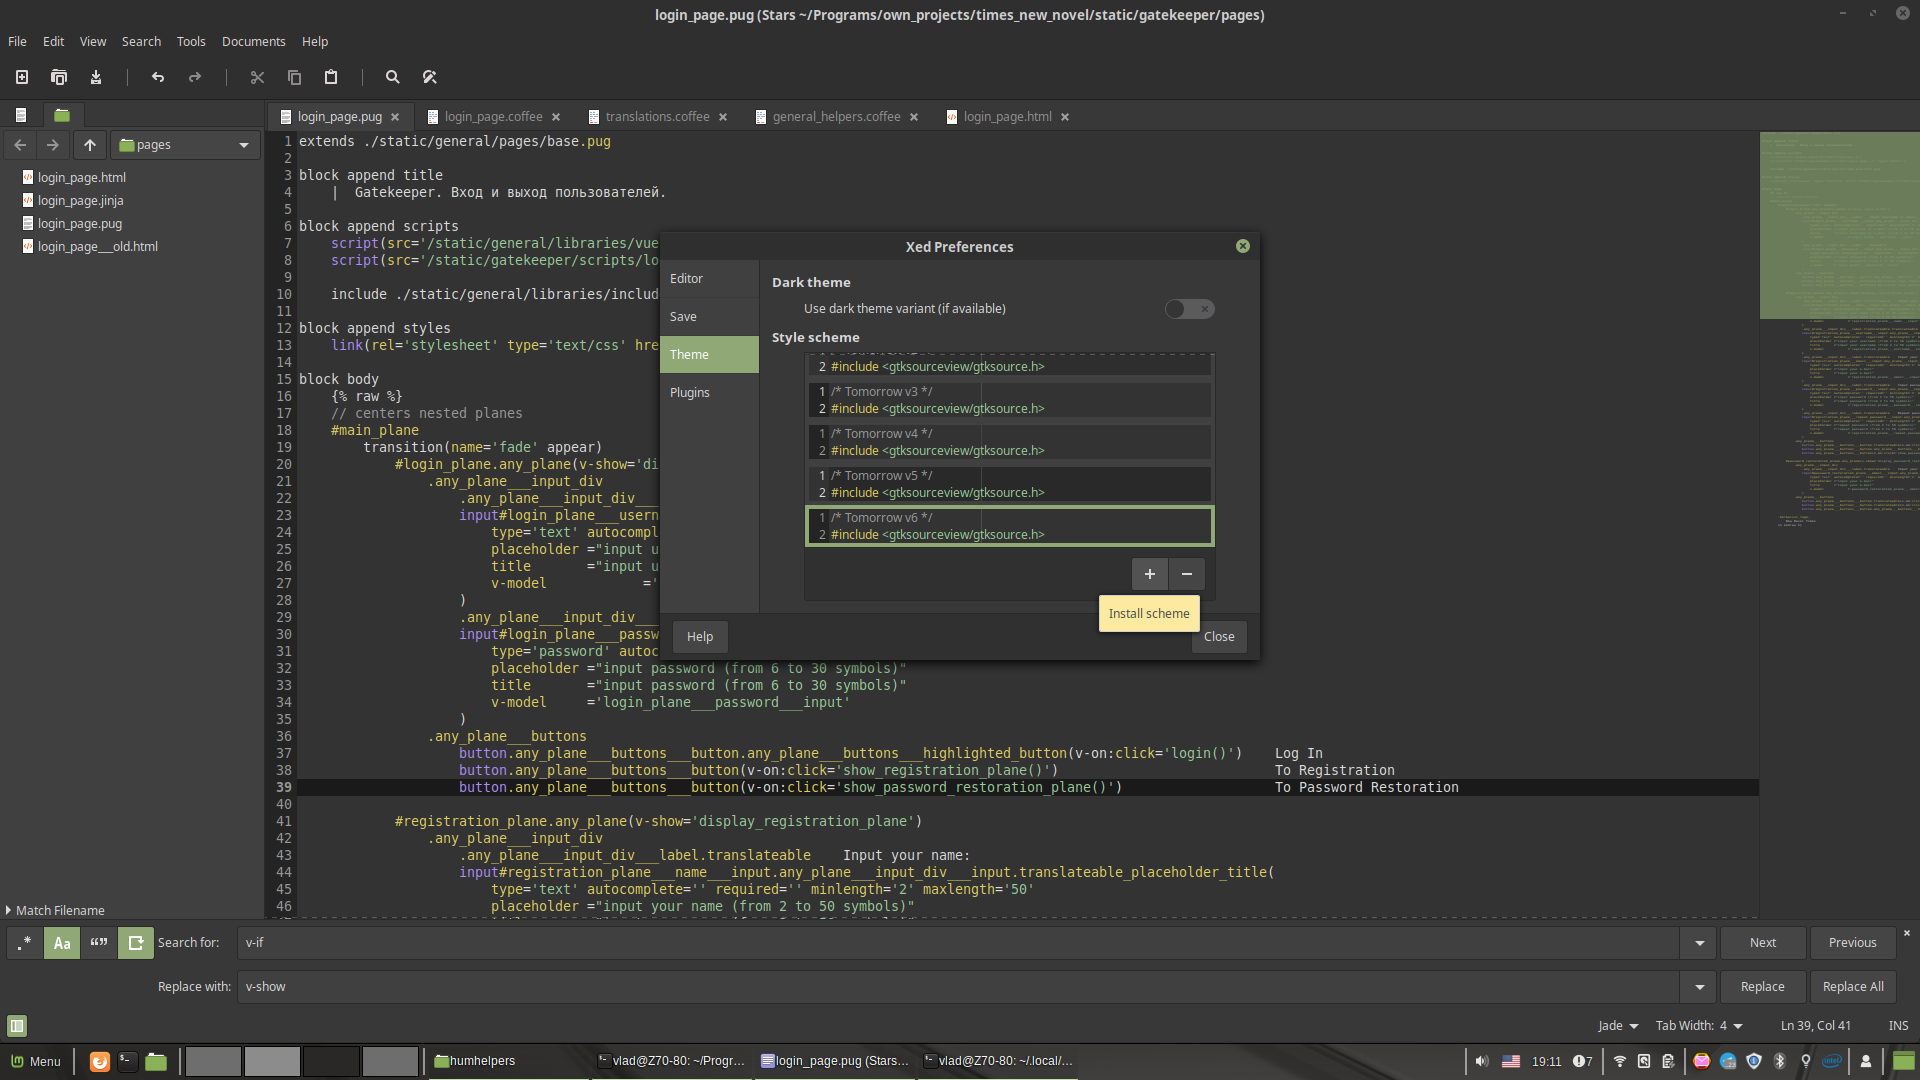Switch to the login_page.coffee tab
The image size is (1920, 1080).
[x=493, y=117]
